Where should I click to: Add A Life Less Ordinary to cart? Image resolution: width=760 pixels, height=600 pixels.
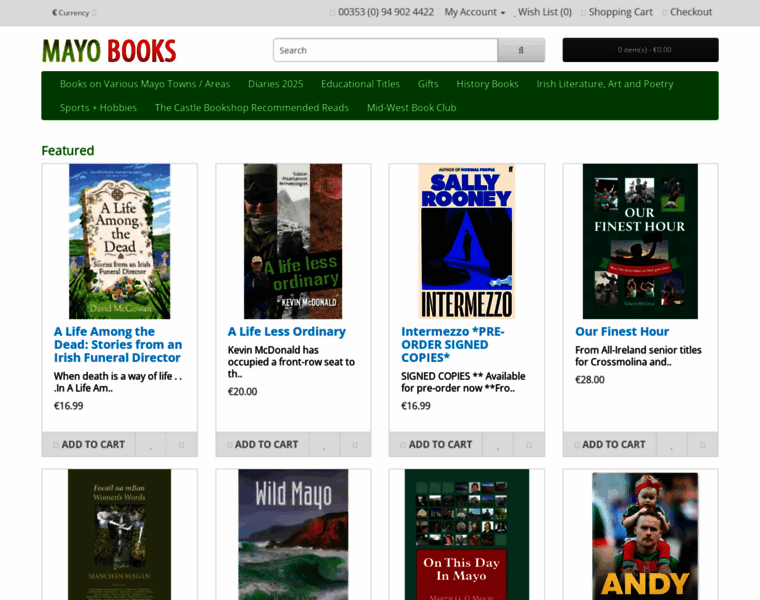pos(262,444)
